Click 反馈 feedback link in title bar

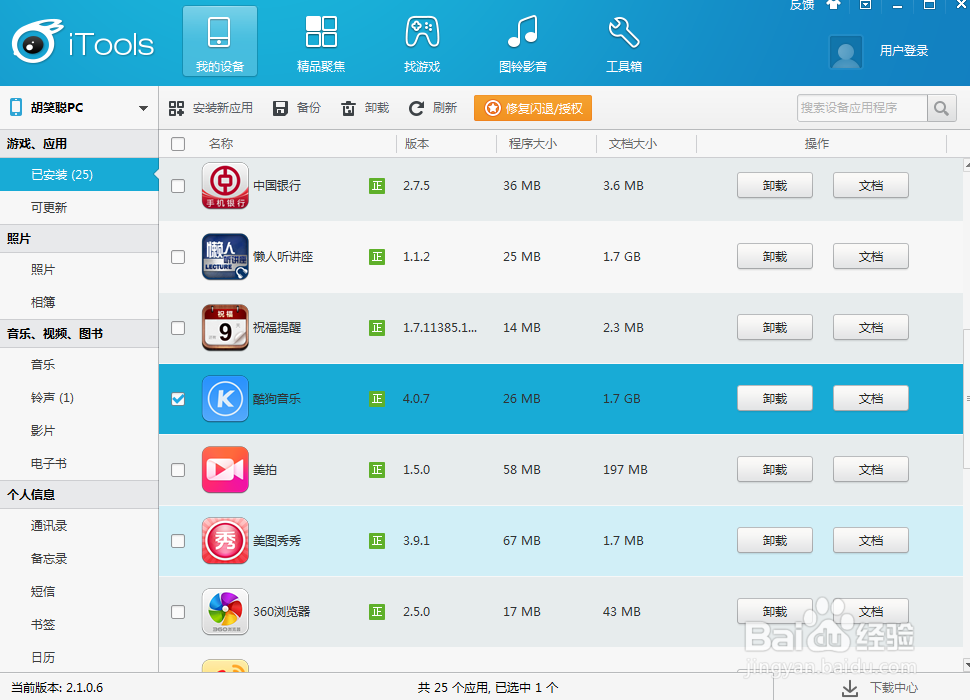click(802, 5)
